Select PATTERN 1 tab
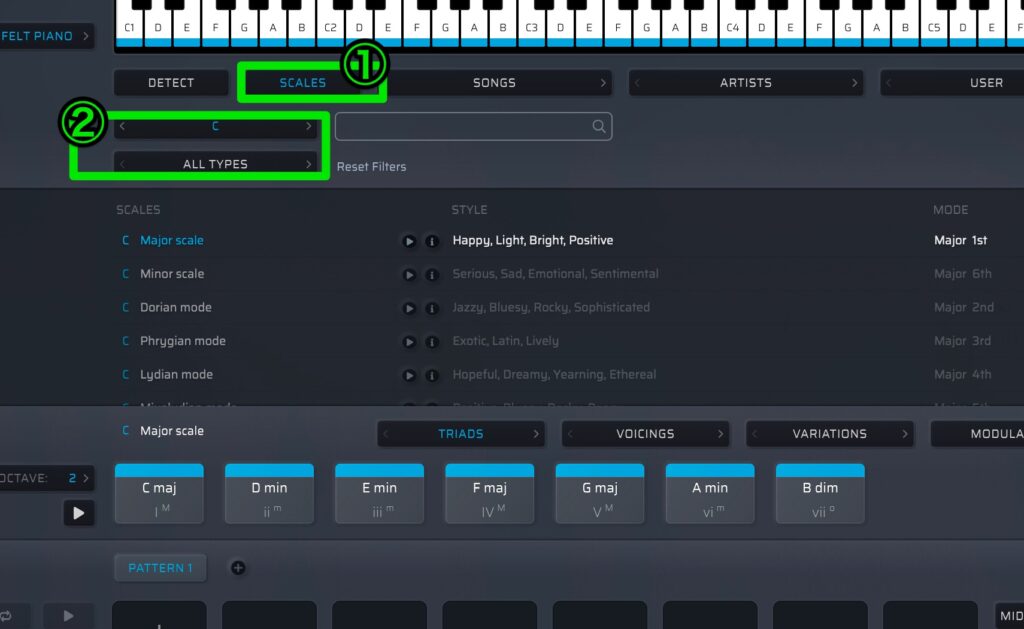 (160, 568)
